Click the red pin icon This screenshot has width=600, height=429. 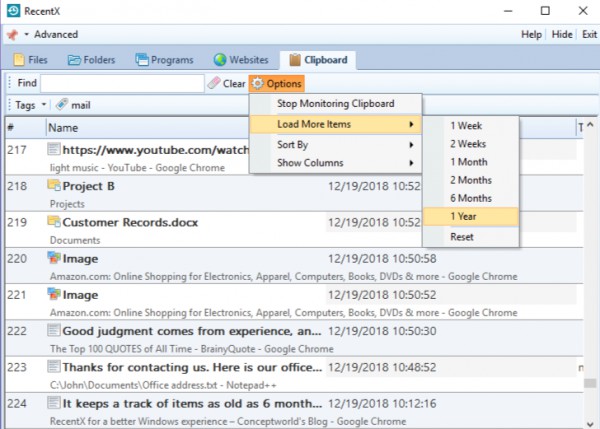pyautogui.click(x=13, y=35)
